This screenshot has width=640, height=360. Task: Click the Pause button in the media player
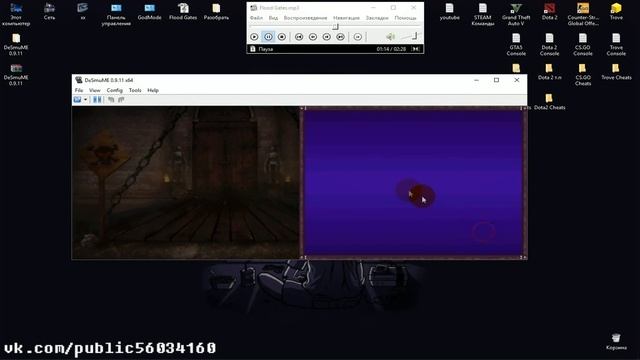click(268, 37)
